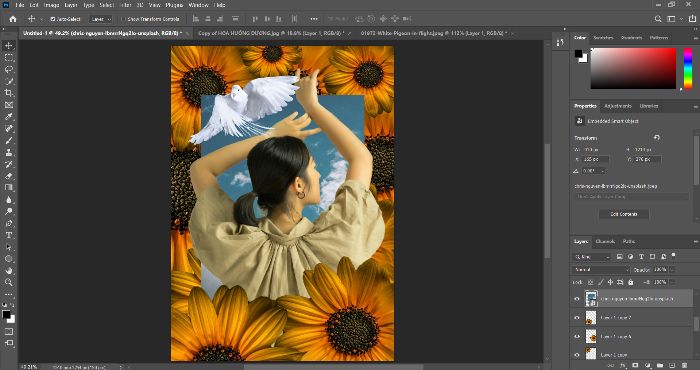700x370 pixels.
Task: Toggle lock transparent pixels icon
Action: (591, 282)
